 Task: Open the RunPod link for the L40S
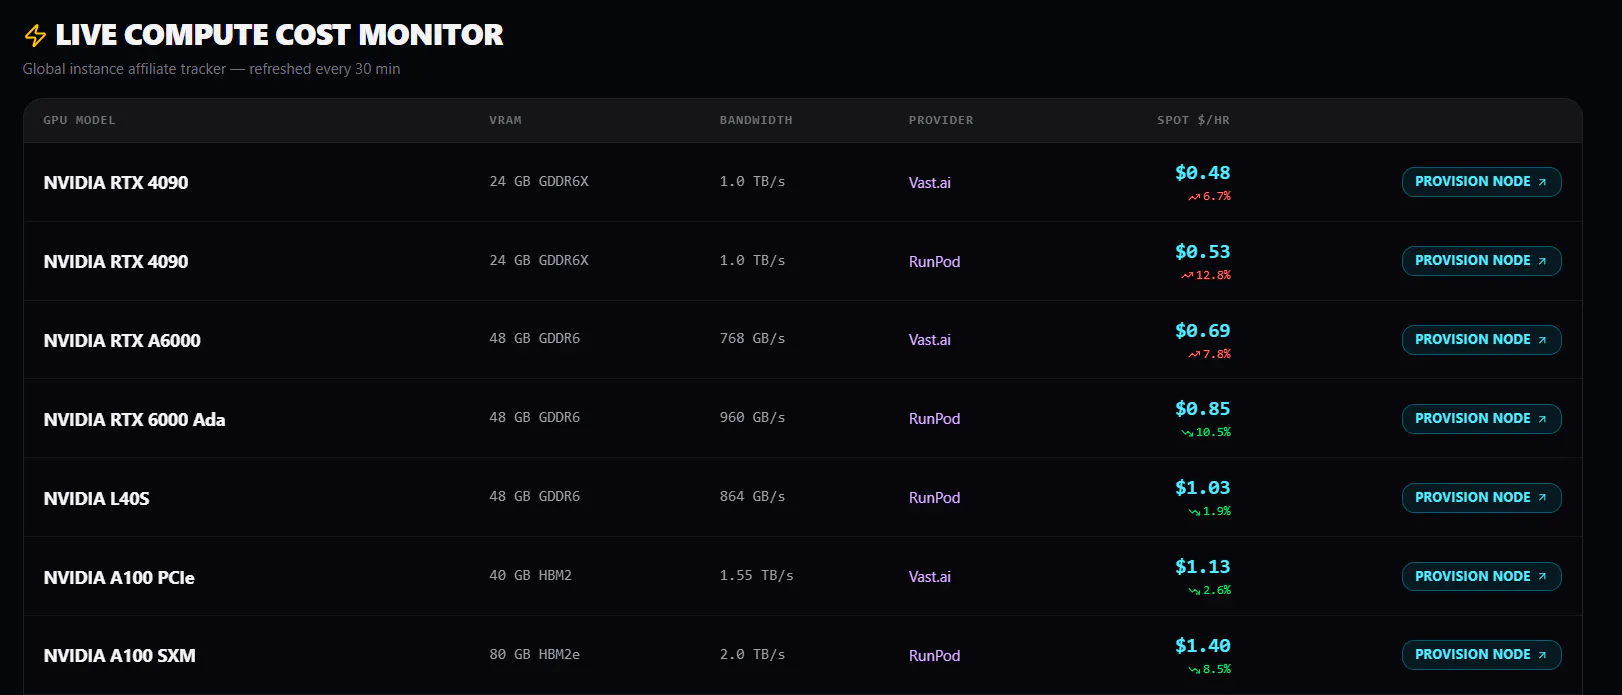(x=934, y=498)
